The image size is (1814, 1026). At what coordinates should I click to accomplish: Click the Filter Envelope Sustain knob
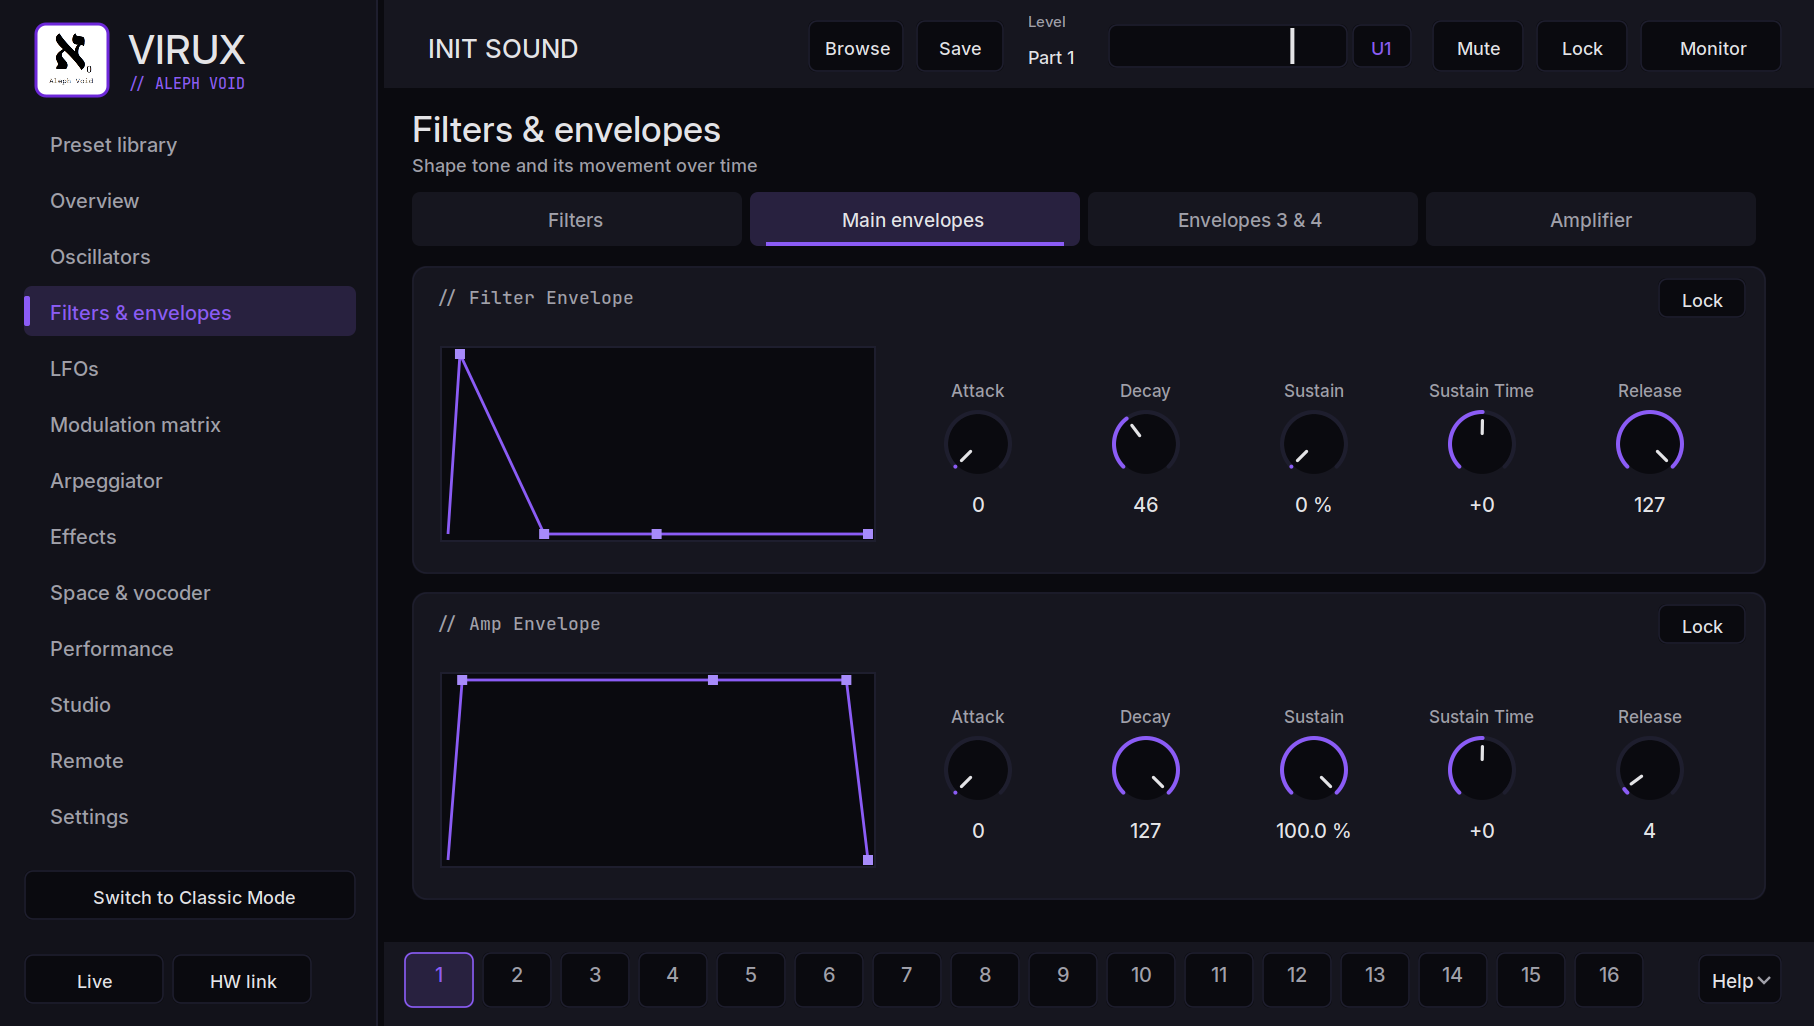point(1314,444)
